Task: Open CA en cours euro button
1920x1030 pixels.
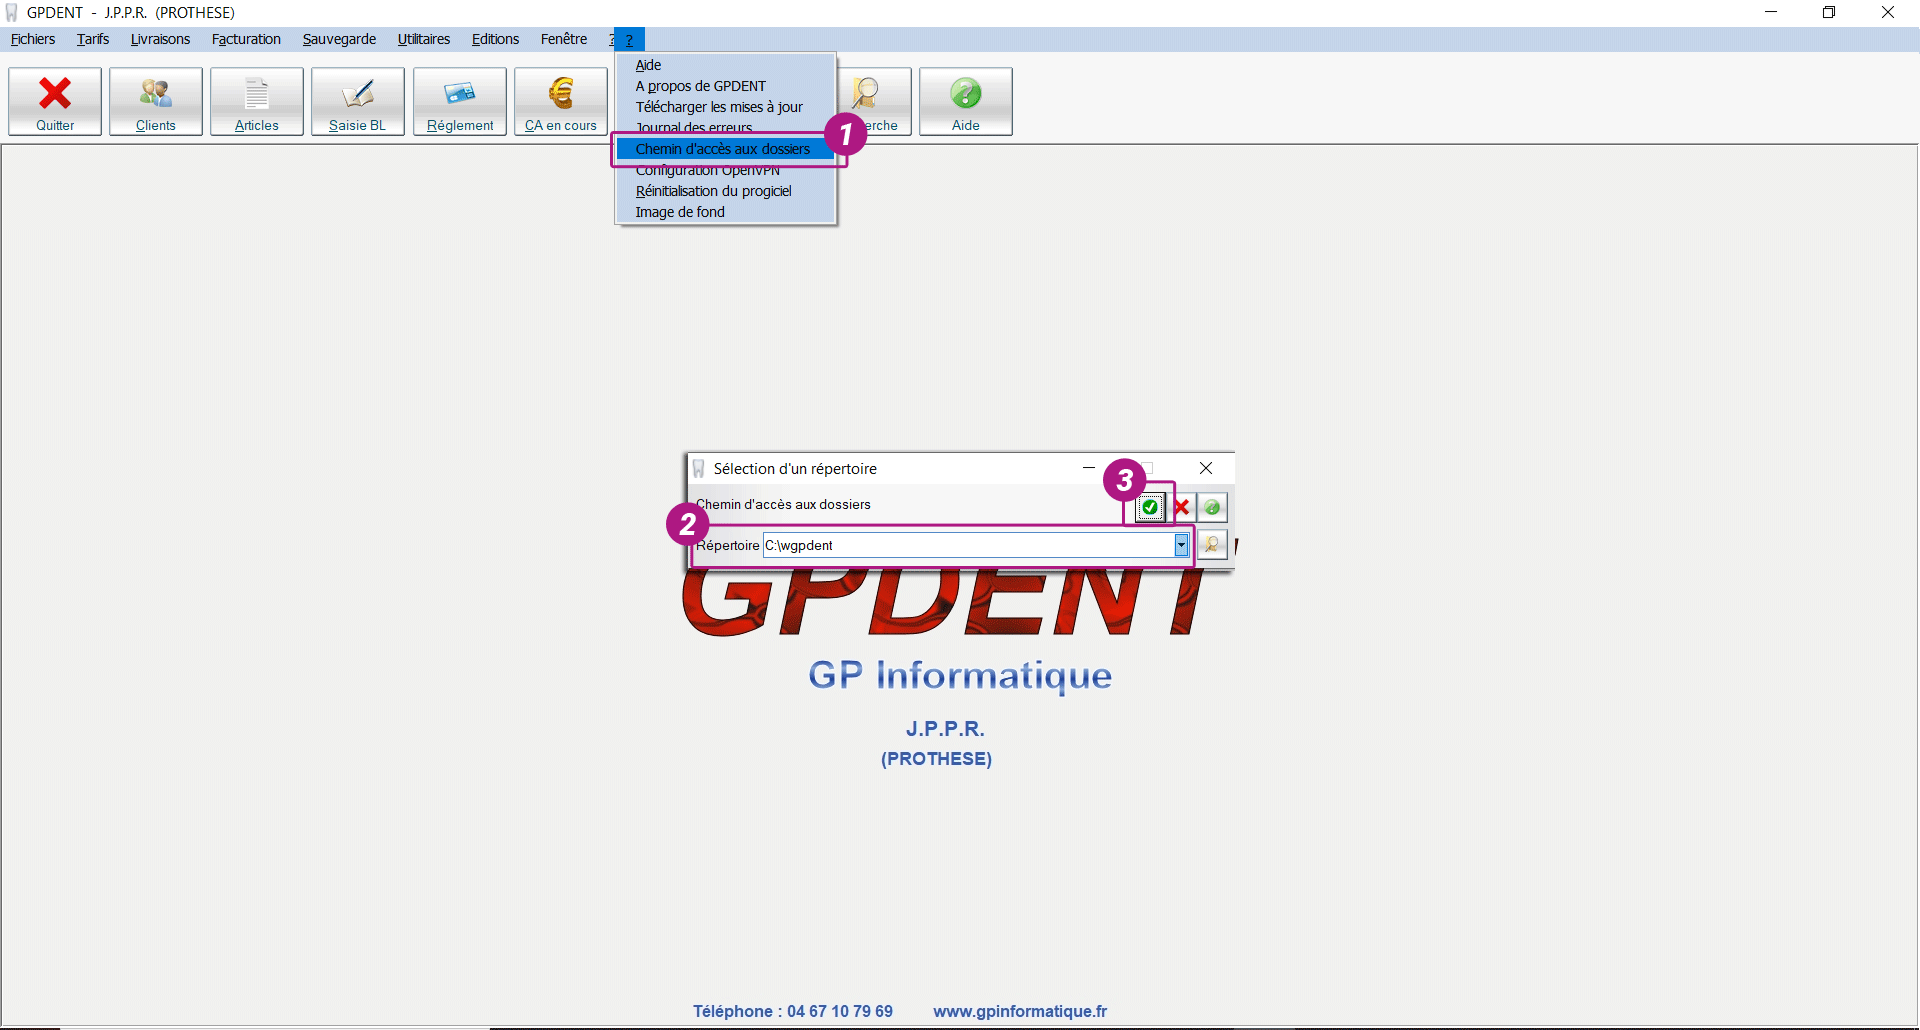Action: click(561, 101)
